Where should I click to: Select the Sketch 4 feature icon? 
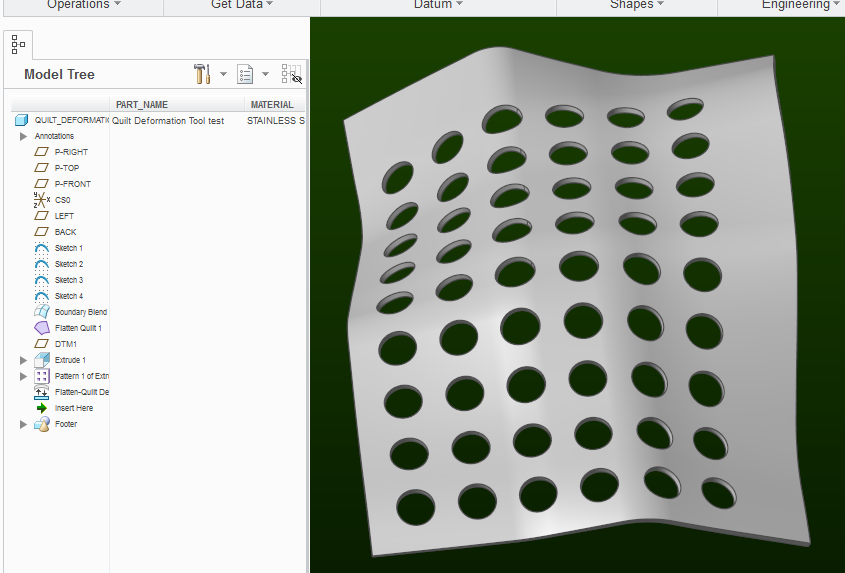(x=41, y=296)
